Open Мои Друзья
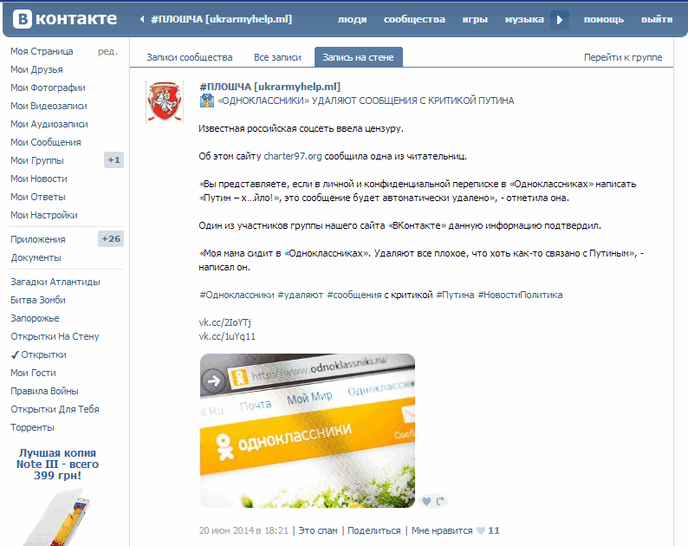Image resolution: width=688 pixels, height=546 pixels. [36, 69]
